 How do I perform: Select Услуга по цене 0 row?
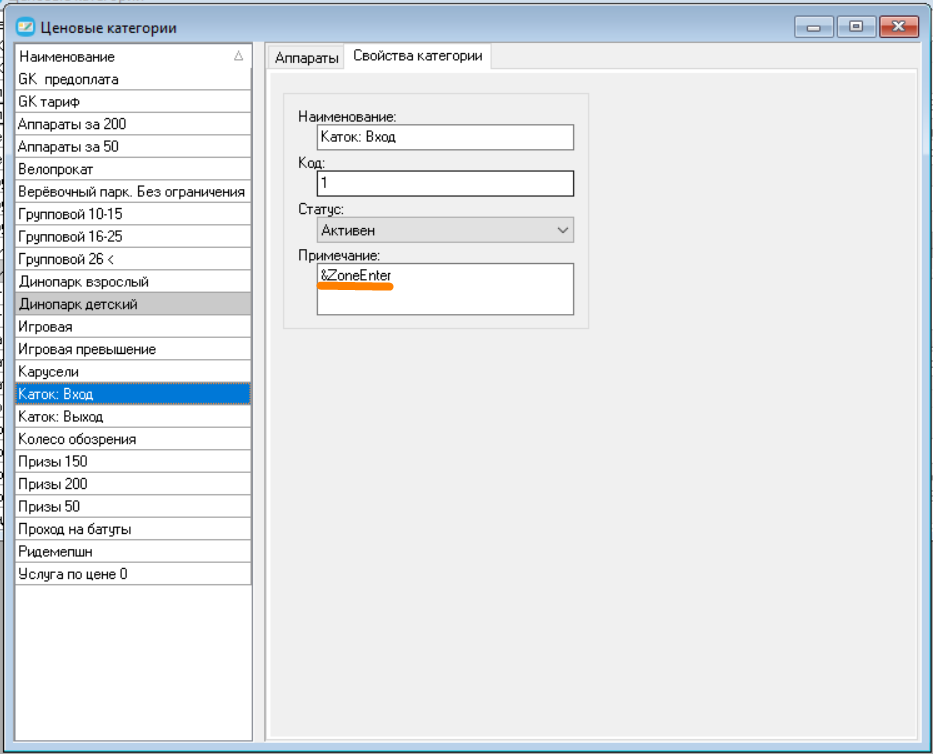[133, 574]
